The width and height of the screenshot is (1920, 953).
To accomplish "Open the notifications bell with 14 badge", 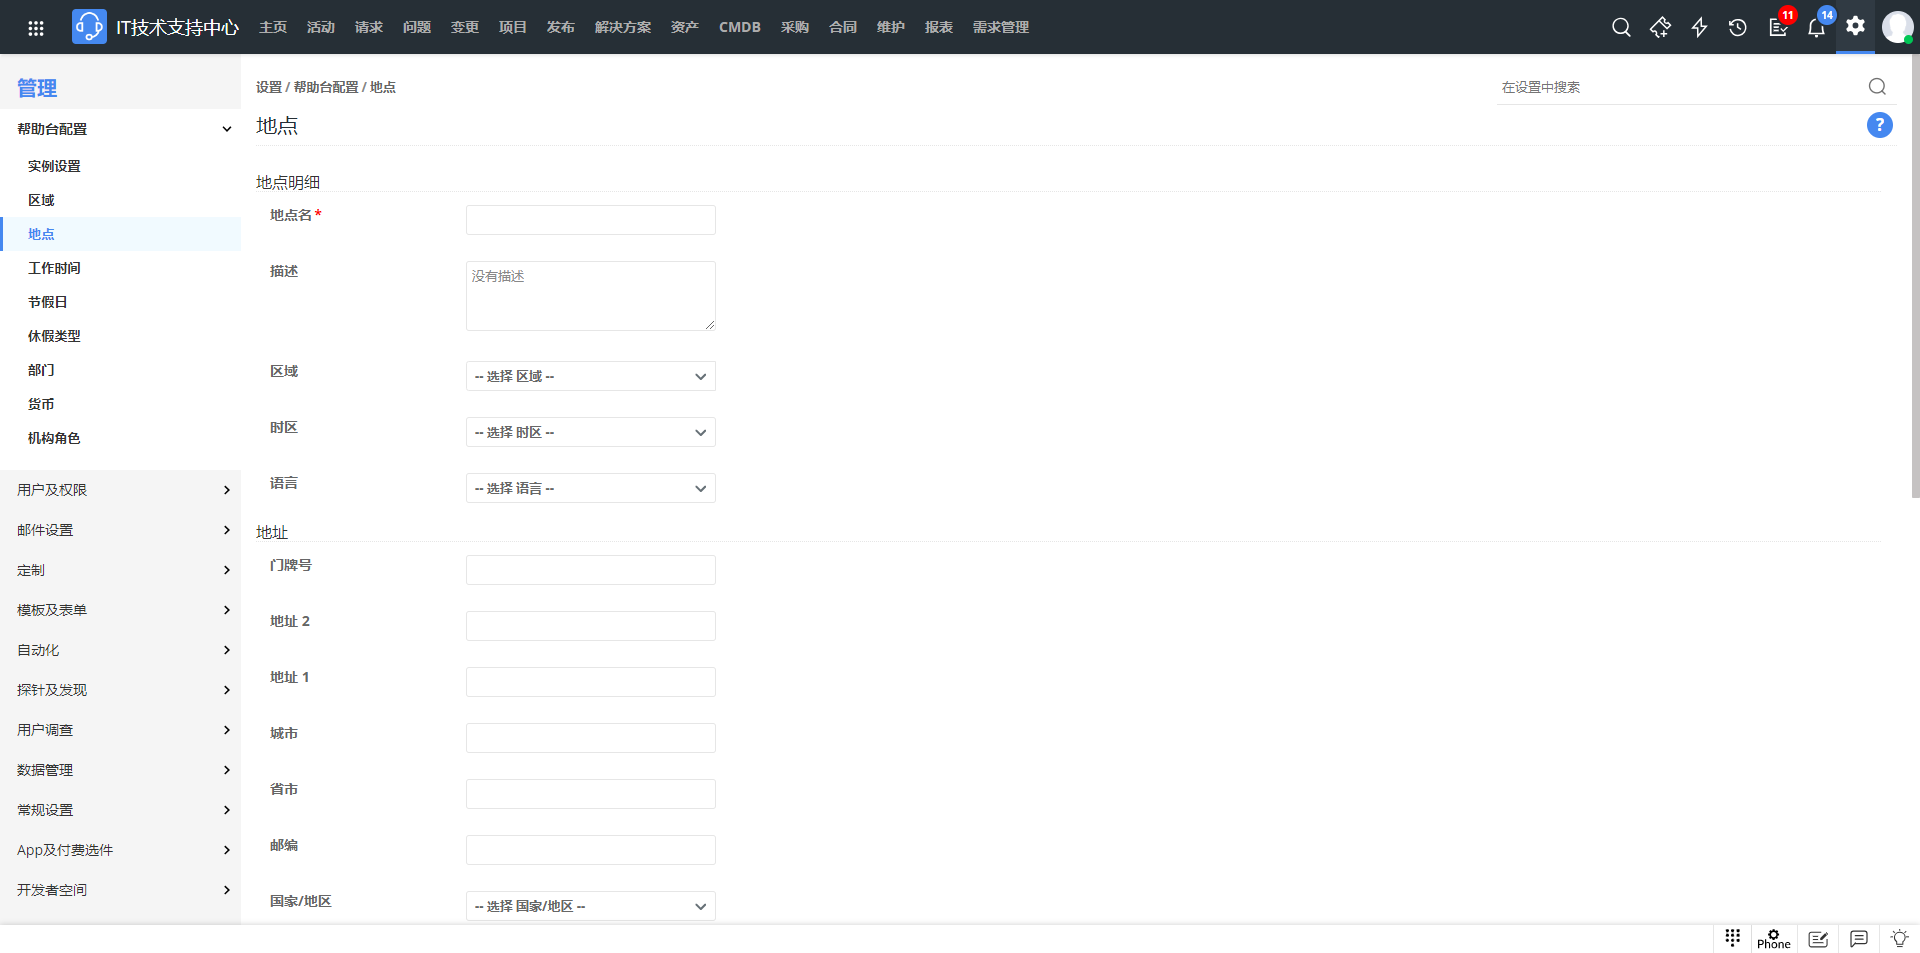I will (1816, 27).
